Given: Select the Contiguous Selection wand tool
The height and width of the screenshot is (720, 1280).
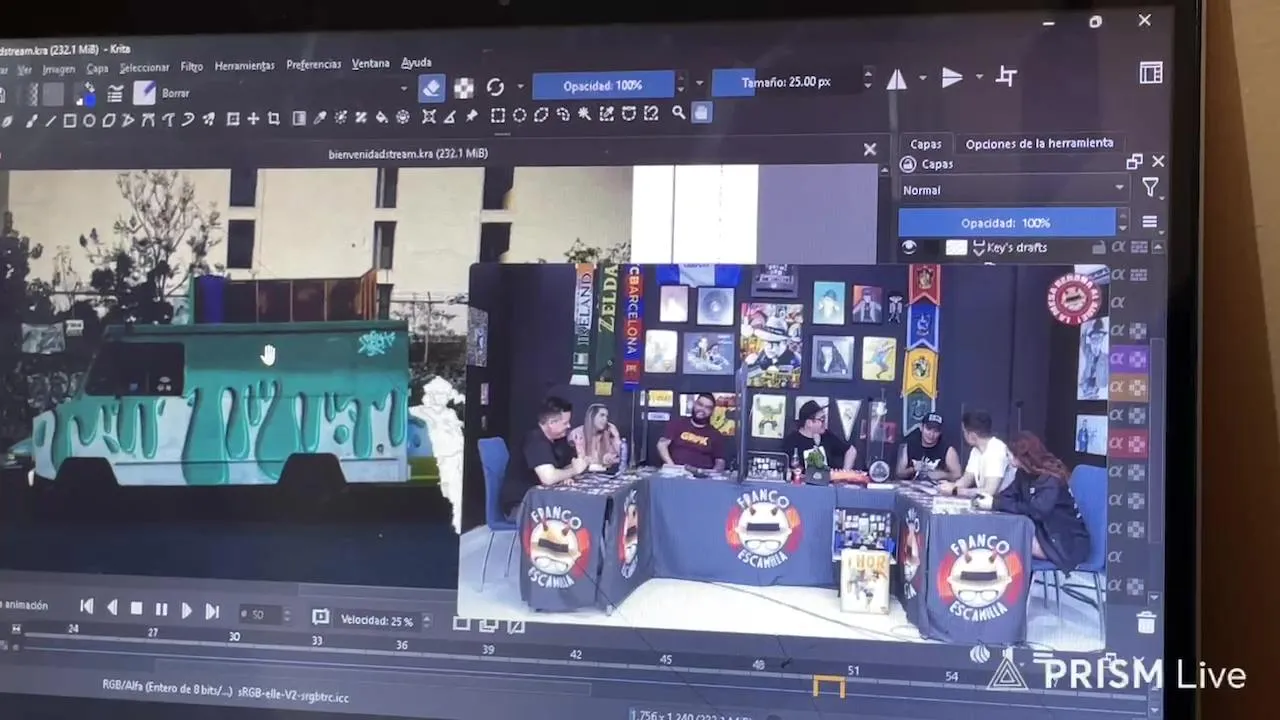Looking at the screenshot, I should [585, 114].
